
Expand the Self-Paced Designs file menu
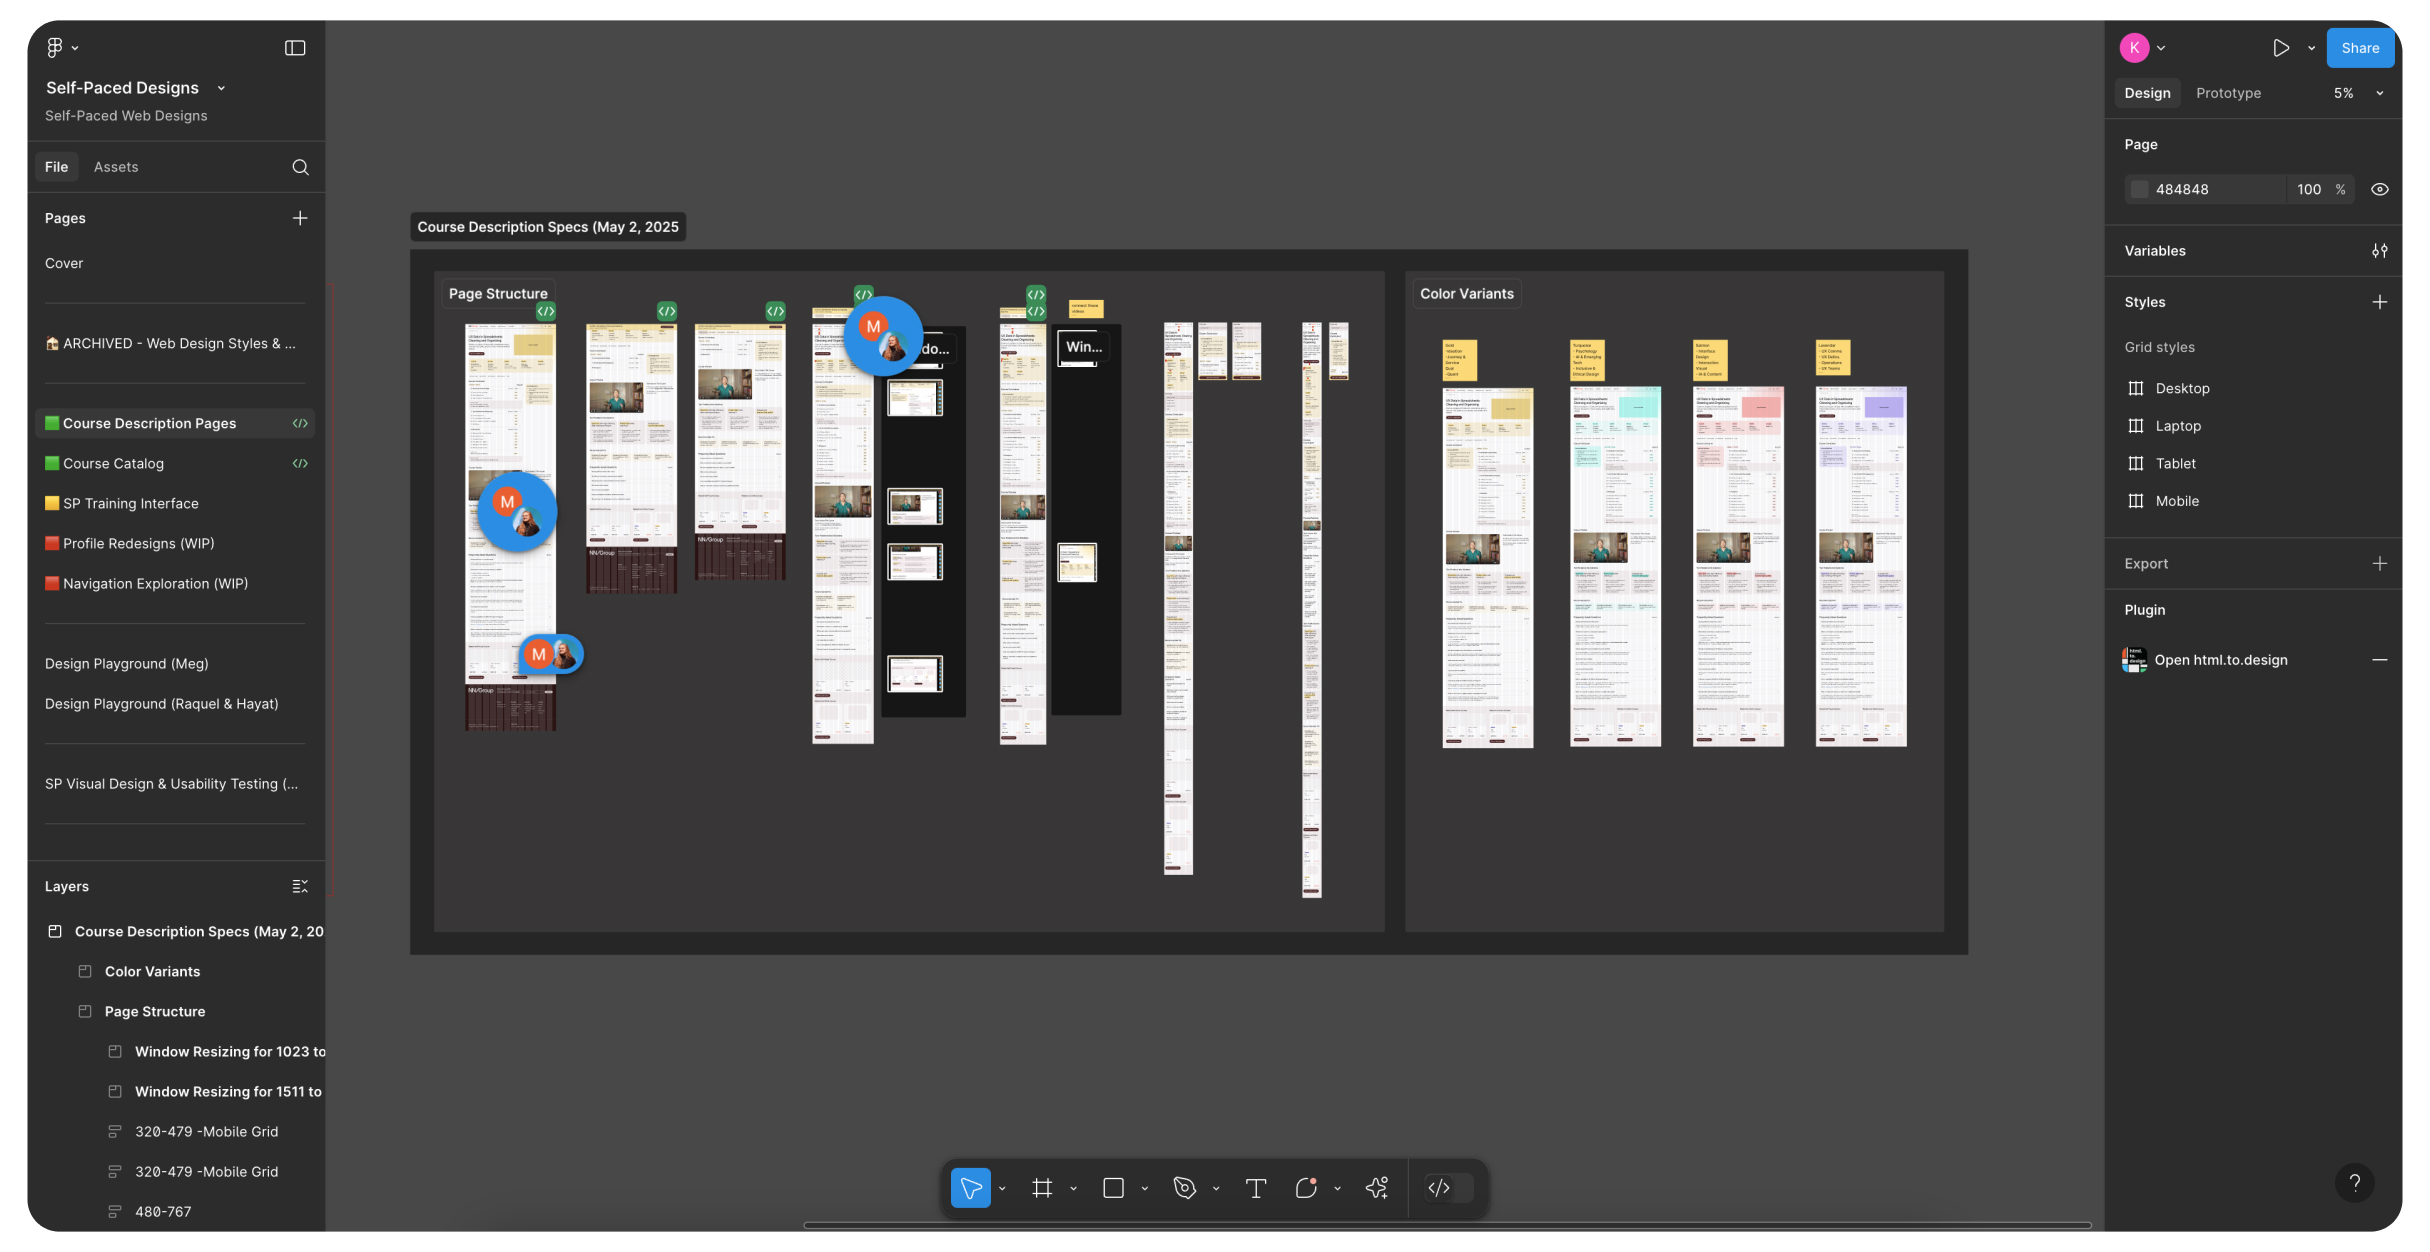point(221,88)
